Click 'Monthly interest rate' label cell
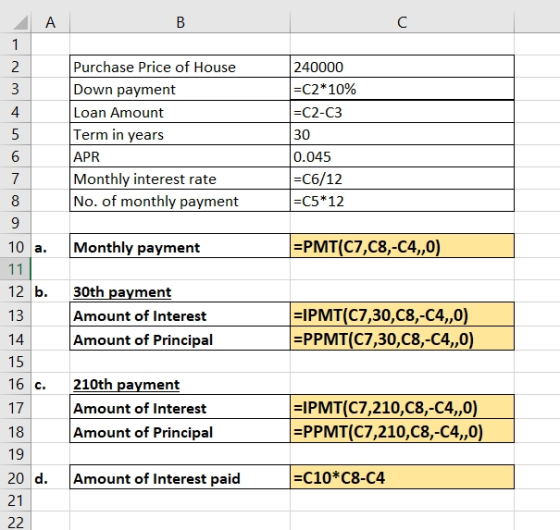The height and width of the screenshot is (530, 560). click(x=180, y=179)
